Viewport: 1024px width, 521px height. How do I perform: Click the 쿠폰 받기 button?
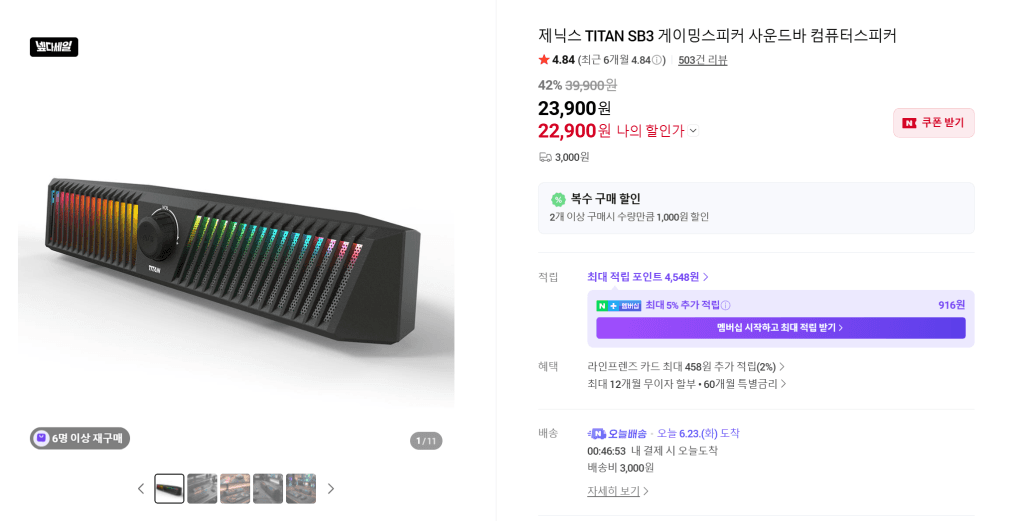[933, 123]
